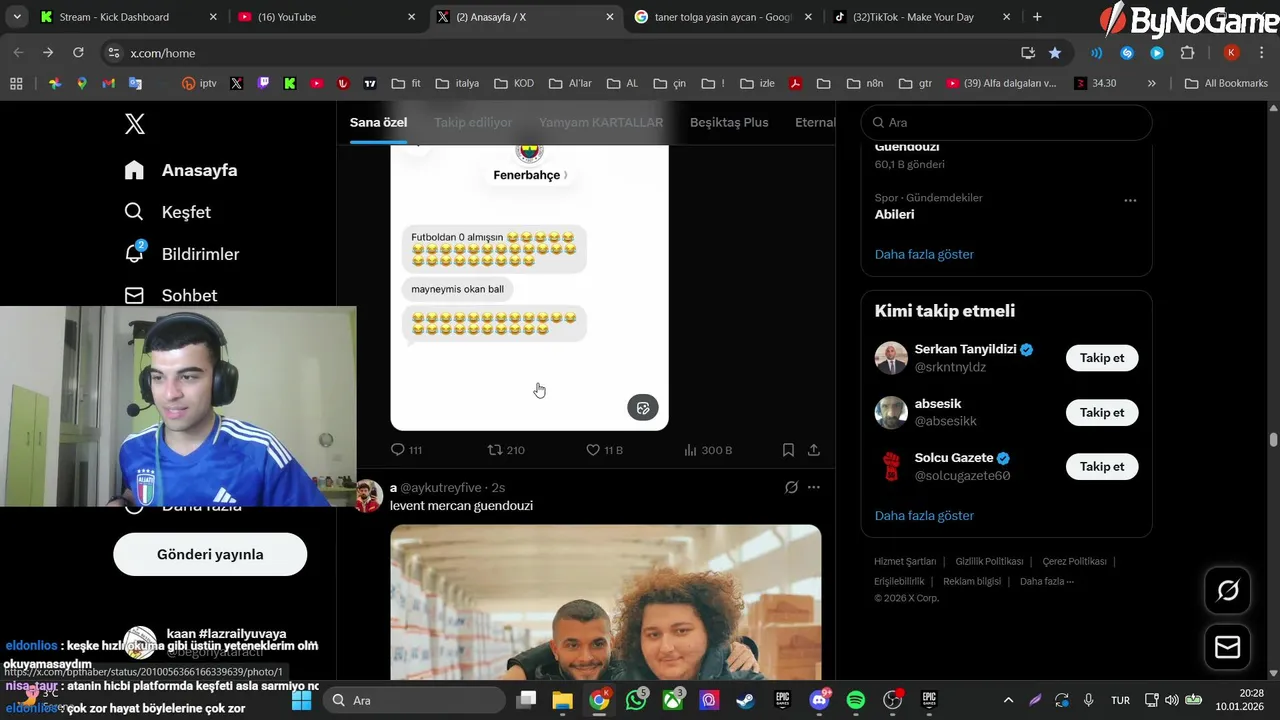Switch to Beşiktaş Plus tab

coord(729,122)
